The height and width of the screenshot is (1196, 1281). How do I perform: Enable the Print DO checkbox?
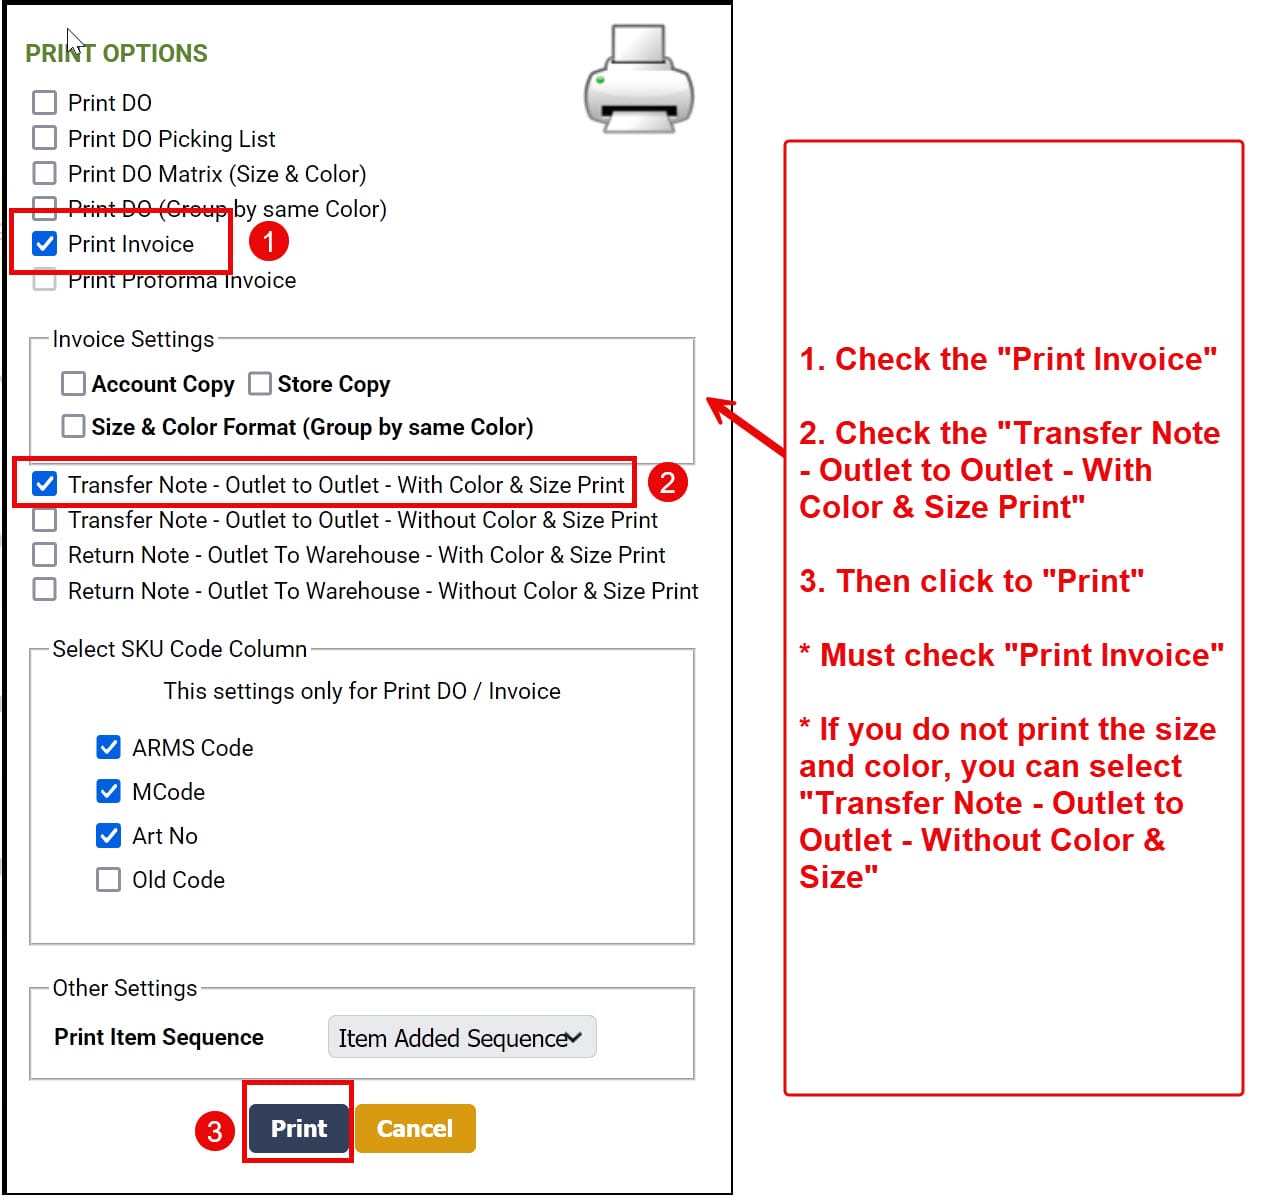45,102
